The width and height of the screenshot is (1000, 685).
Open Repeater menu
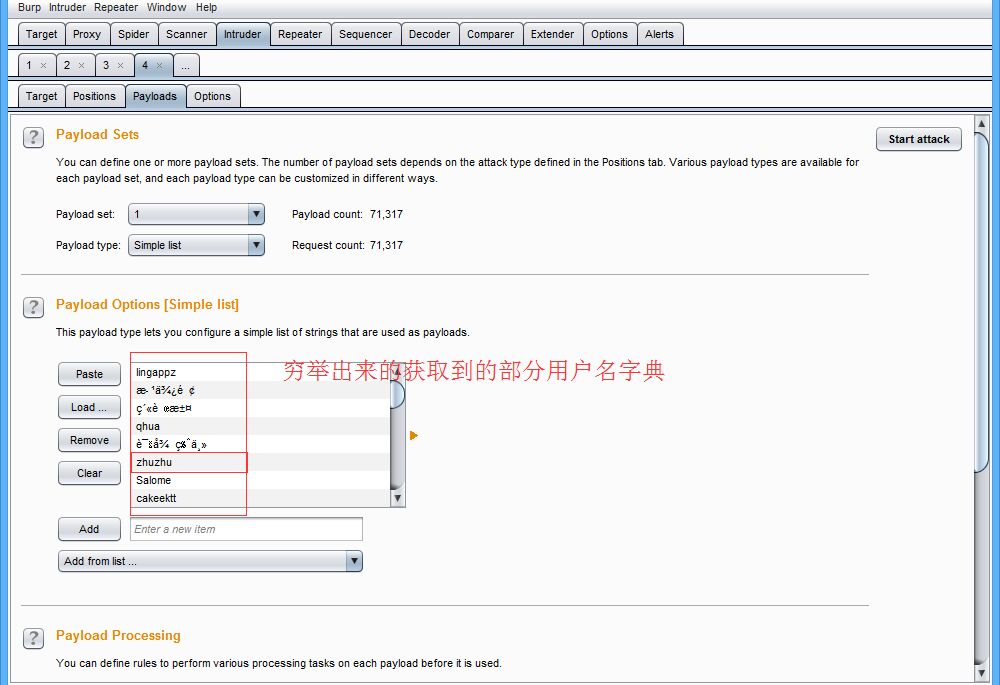(115, 7)
